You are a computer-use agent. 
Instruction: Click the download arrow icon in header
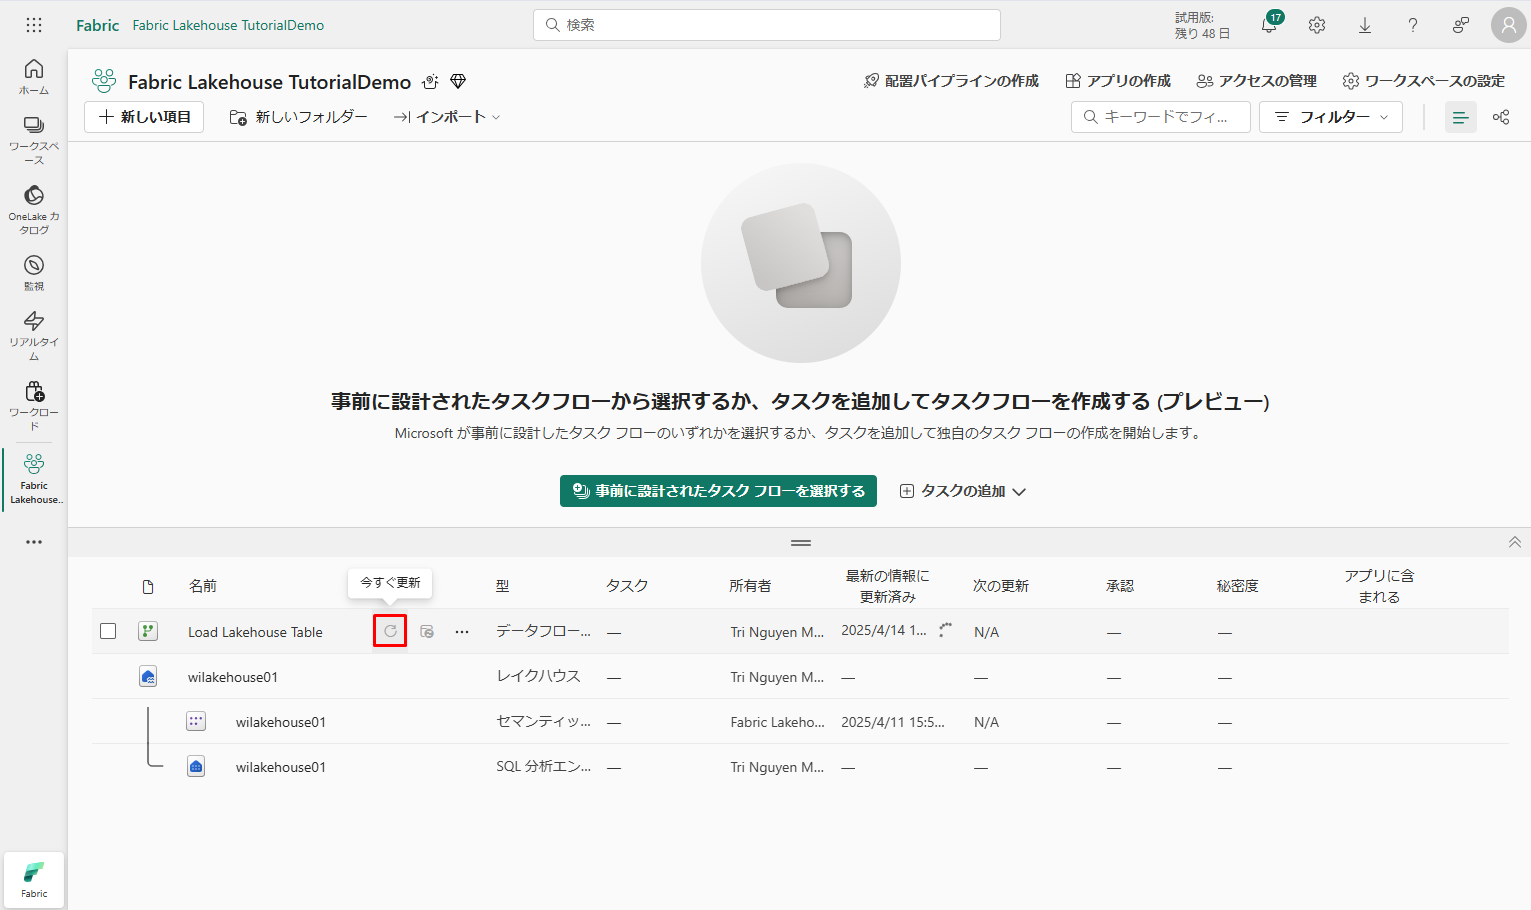tap(1365, 25)
